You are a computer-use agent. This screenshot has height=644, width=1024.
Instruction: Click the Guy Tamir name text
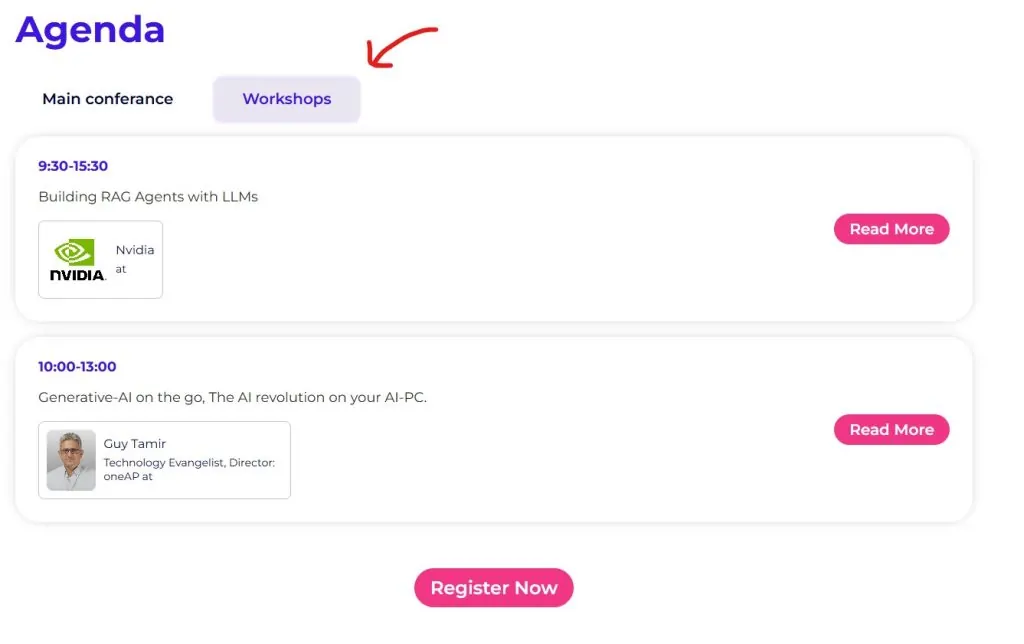pyautogui.click(x=135, y=443)
